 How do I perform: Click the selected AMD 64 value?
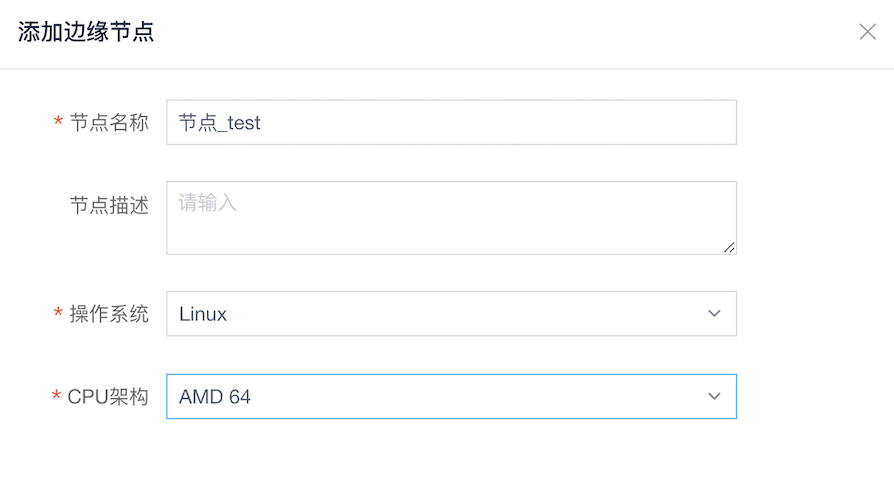coord(215,397)
